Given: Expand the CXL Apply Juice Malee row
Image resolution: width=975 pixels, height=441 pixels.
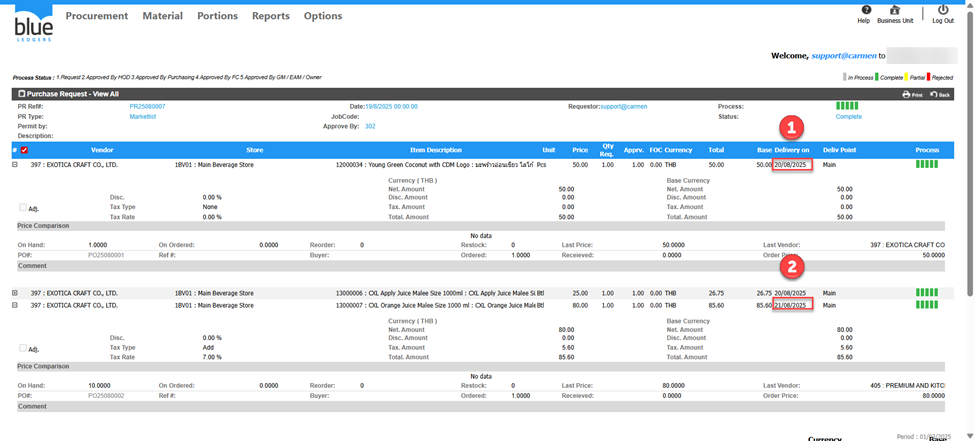Looking at the screenshot, I should coord(15,293).
